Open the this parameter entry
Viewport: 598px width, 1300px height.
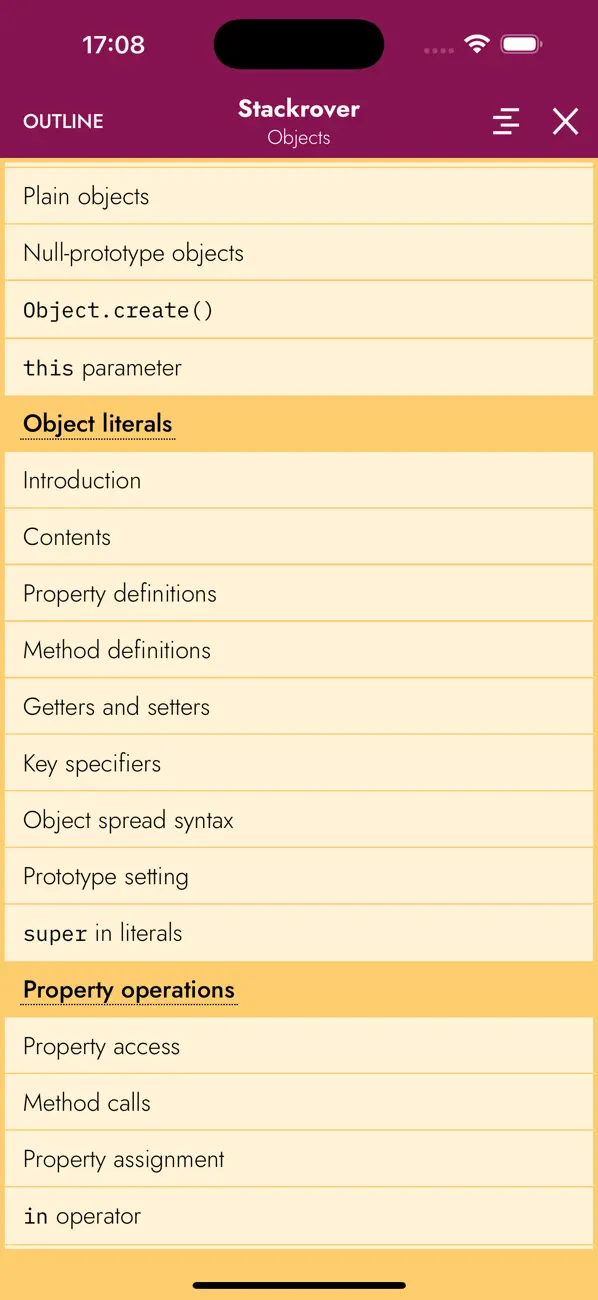(x=102, y=367)
